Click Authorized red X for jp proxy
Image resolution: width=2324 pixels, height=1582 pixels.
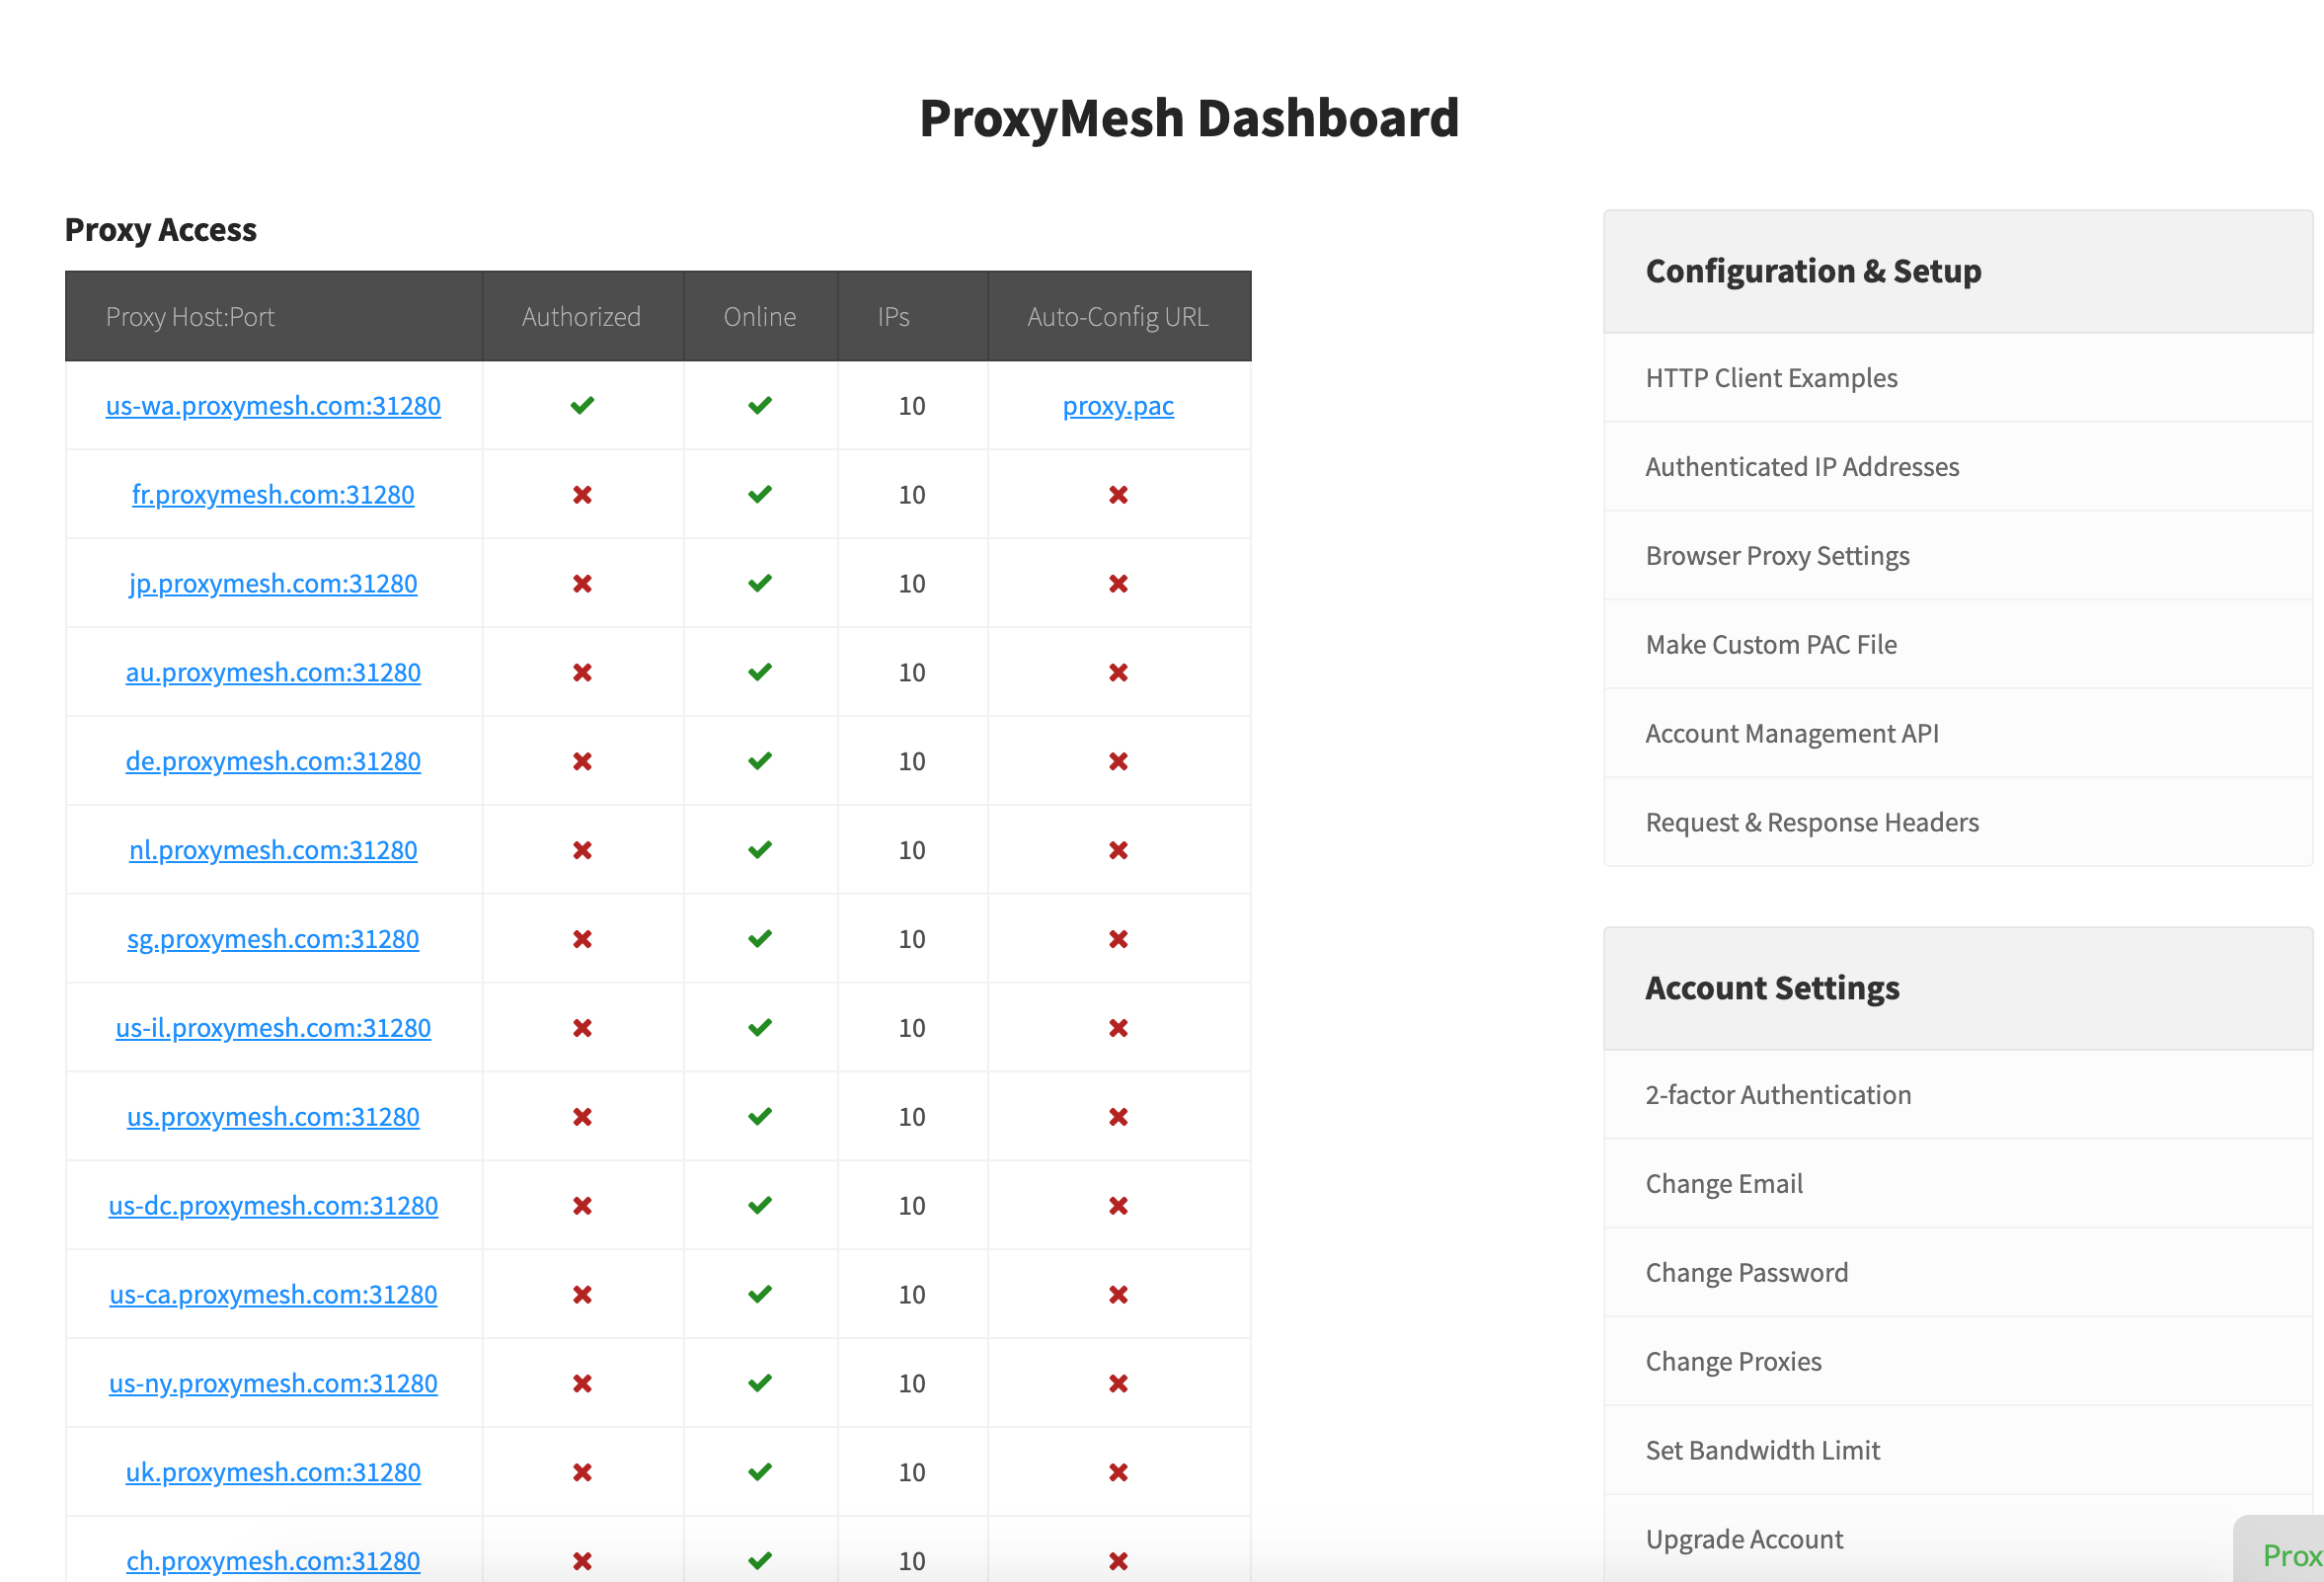point(582,584)
